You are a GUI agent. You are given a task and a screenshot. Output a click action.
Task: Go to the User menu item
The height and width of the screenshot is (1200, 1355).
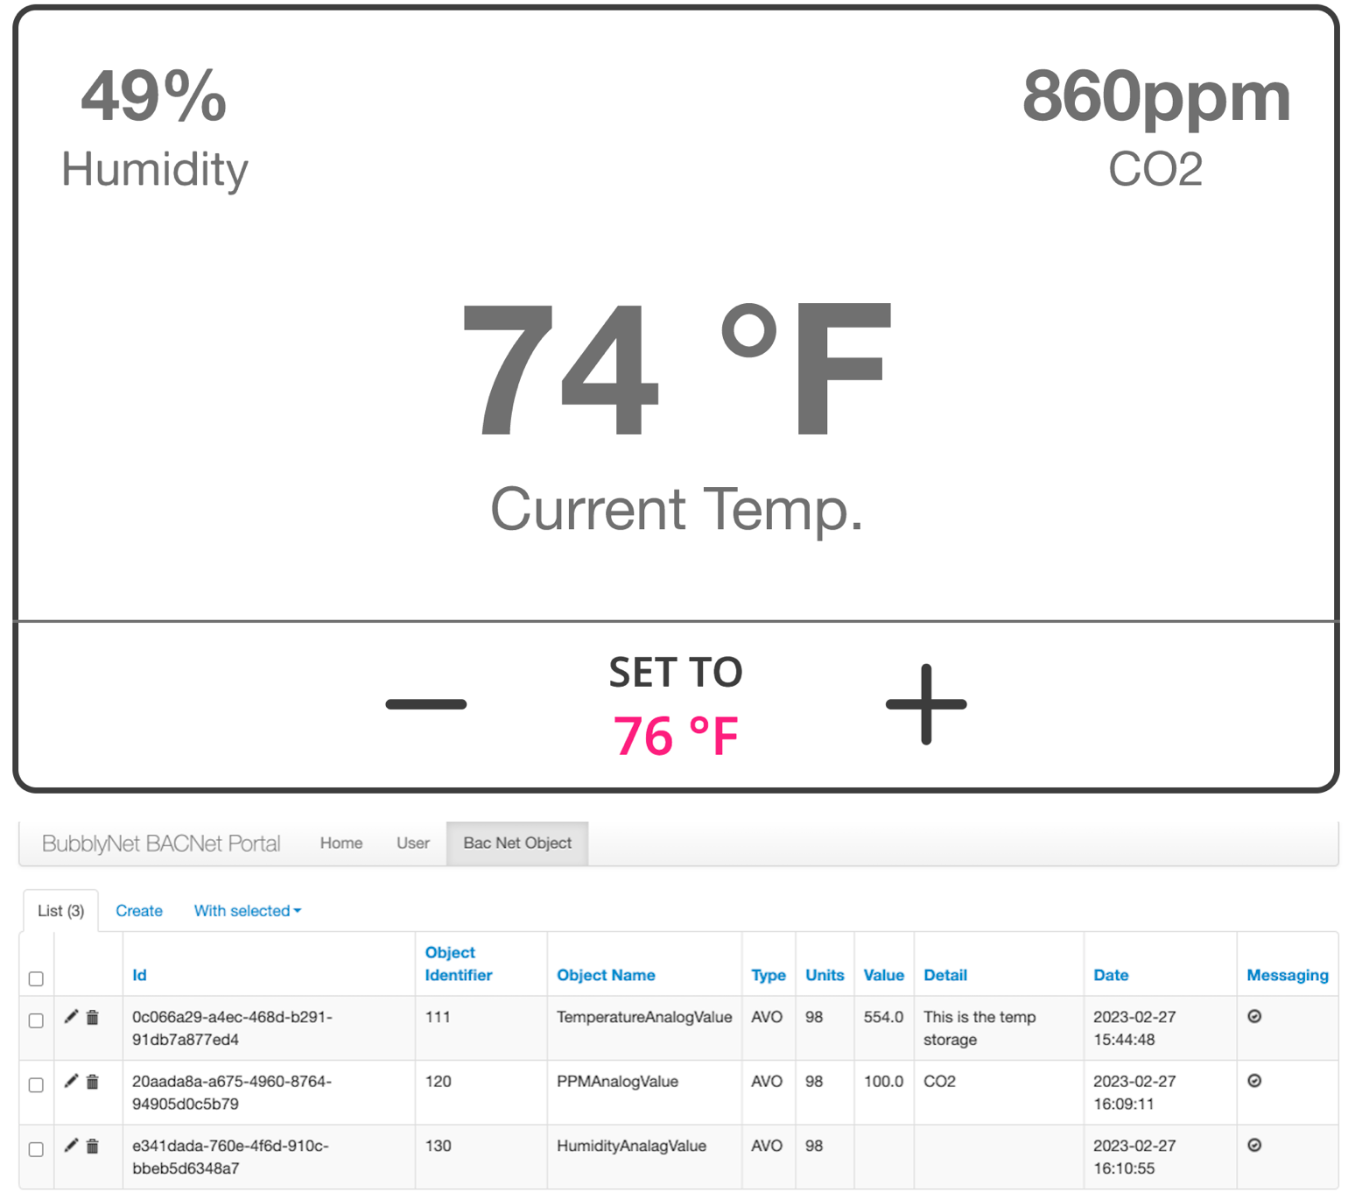click(x=412, y=843)
